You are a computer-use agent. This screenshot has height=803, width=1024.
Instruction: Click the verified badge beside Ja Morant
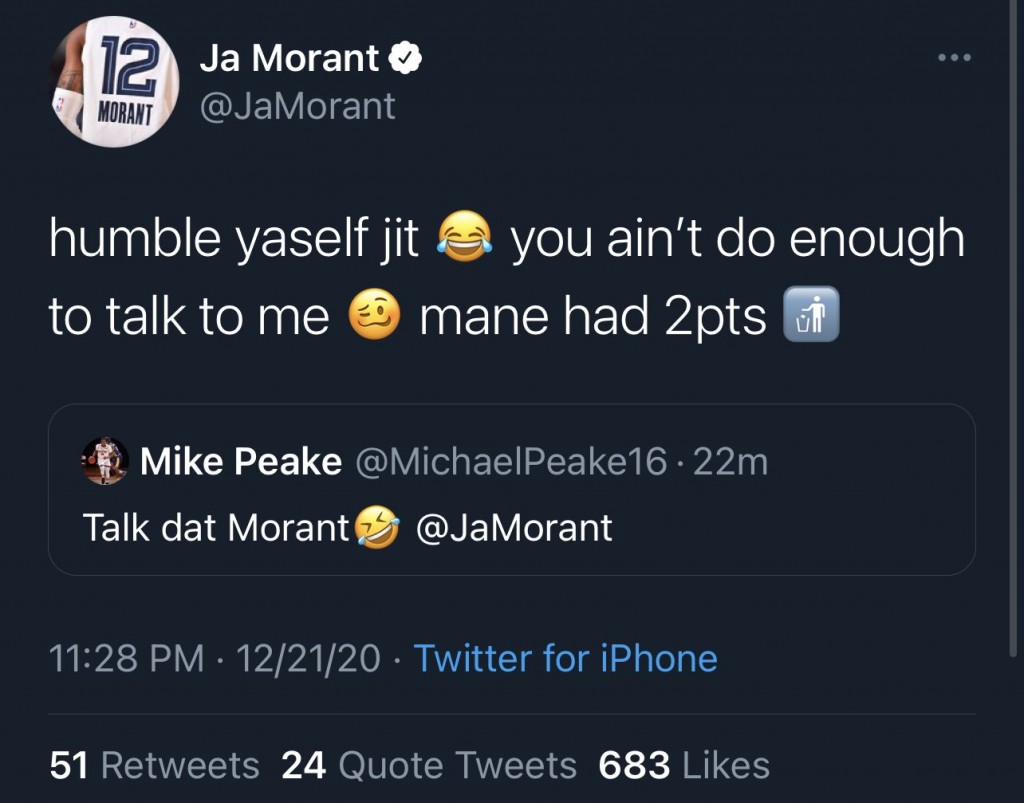[404, 60]
